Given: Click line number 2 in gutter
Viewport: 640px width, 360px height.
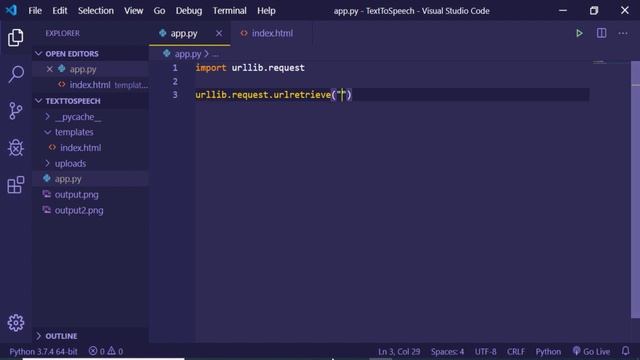Looking at the screenshot, I should click(x=175, y=81).
